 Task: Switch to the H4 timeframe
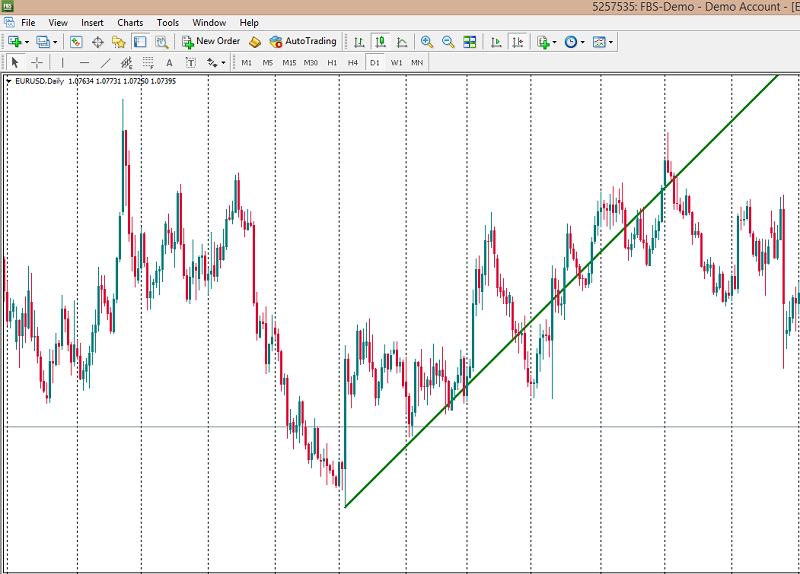click(x=353, y=62)
